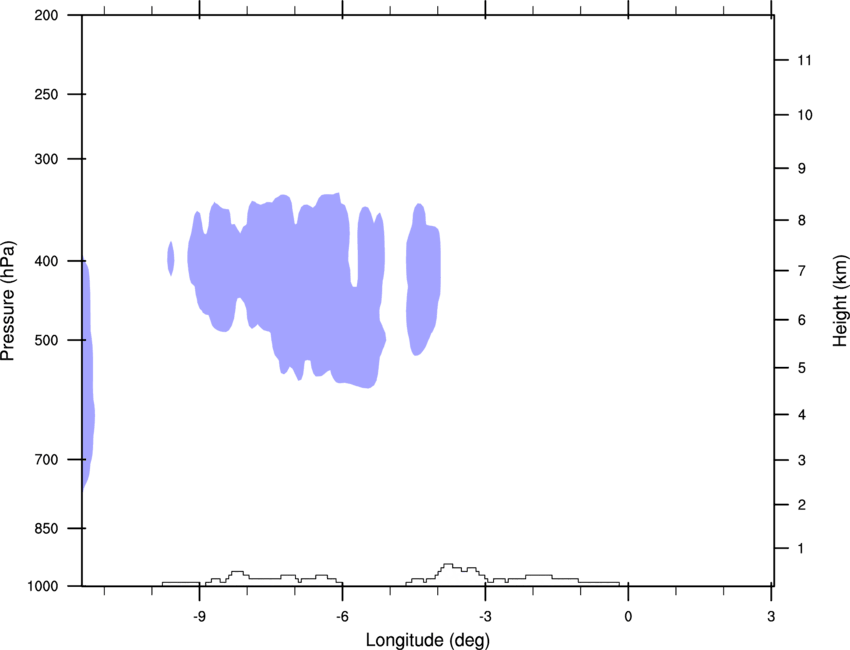The width and height of the screenshot is (850, 650).
Task: Click the 'Longitude (deg)' axis title
Action: pyautogui.click(x=428, y=640)
